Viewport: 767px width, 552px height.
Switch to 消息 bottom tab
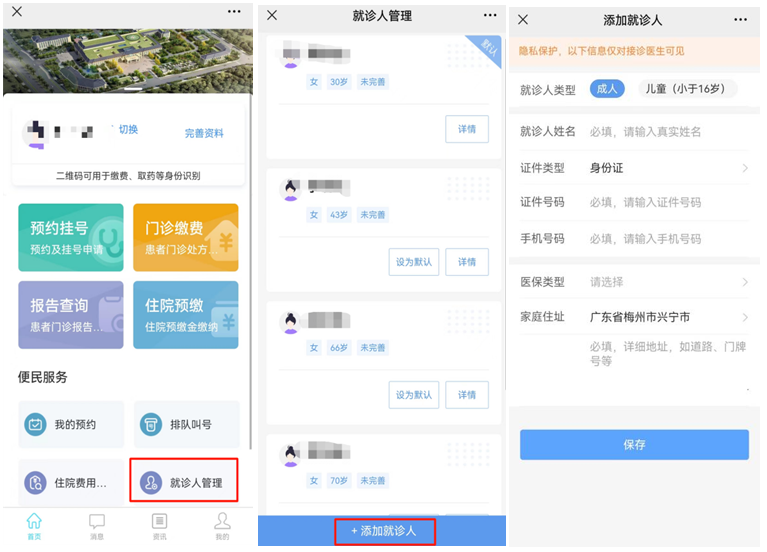(97, 527)
